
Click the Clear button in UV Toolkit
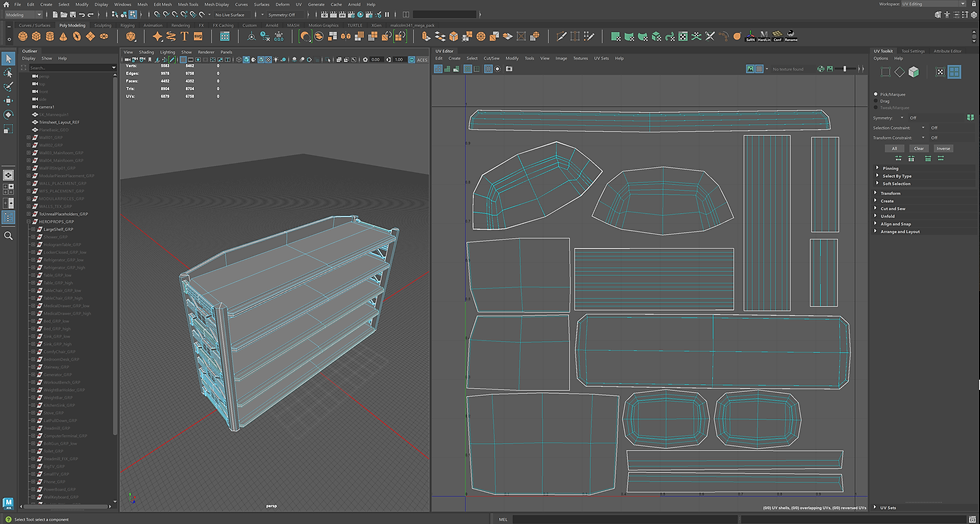919,148
